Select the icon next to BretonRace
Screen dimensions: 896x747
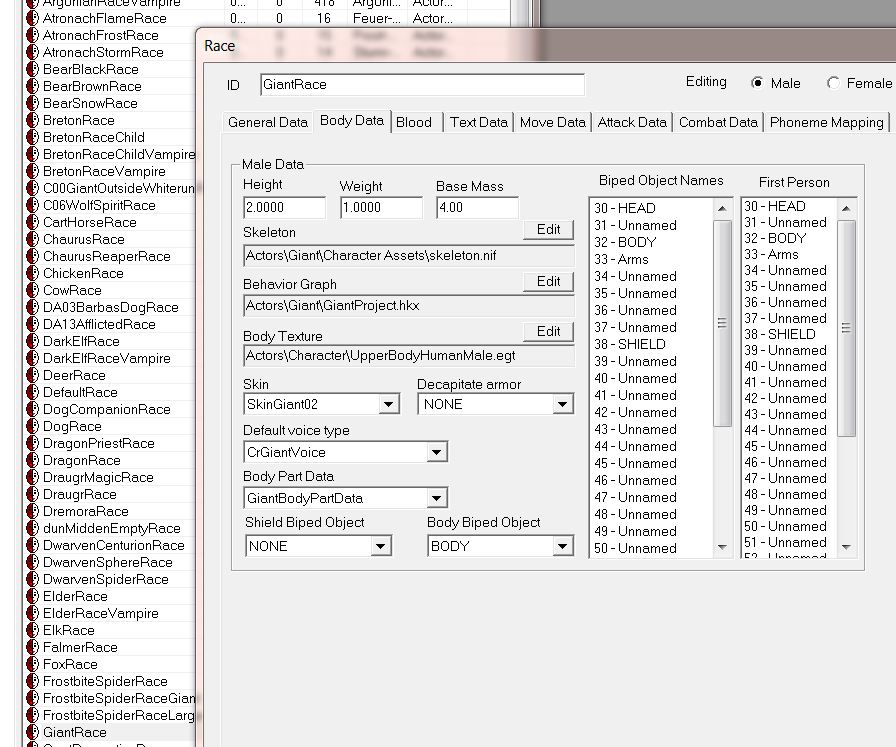click(31, 120)
